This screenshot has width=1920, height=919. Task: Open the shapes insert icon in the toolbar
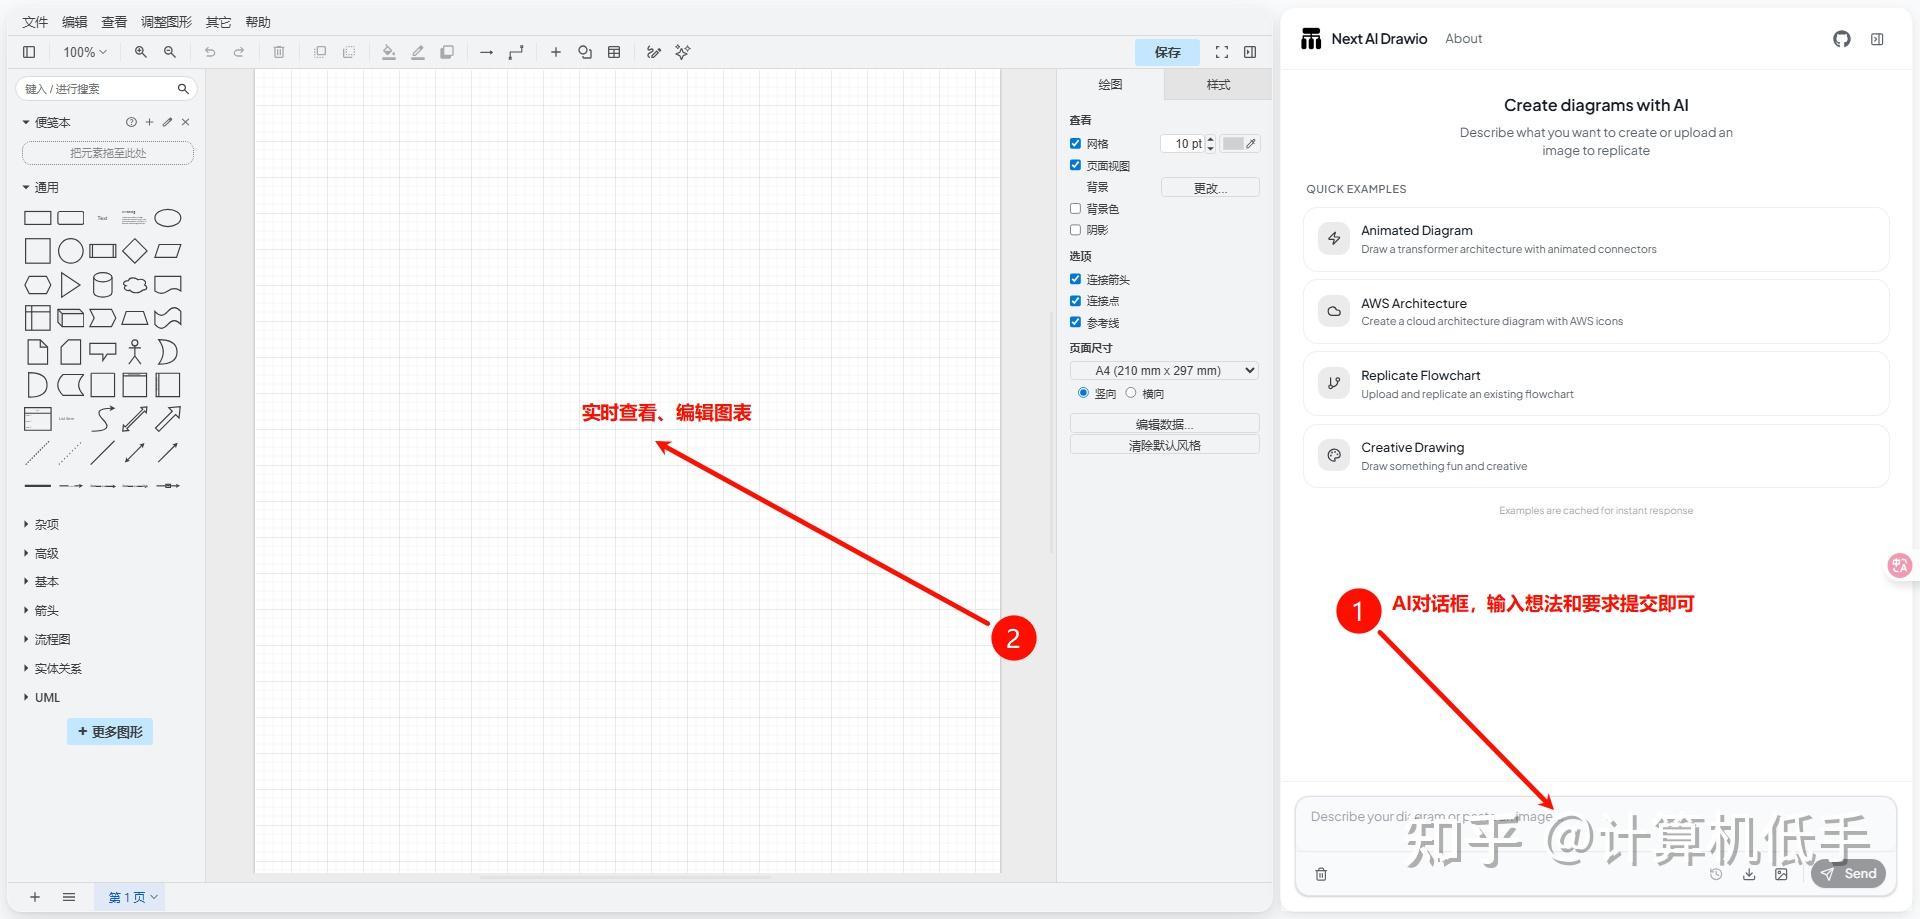(x=585, y=52)
